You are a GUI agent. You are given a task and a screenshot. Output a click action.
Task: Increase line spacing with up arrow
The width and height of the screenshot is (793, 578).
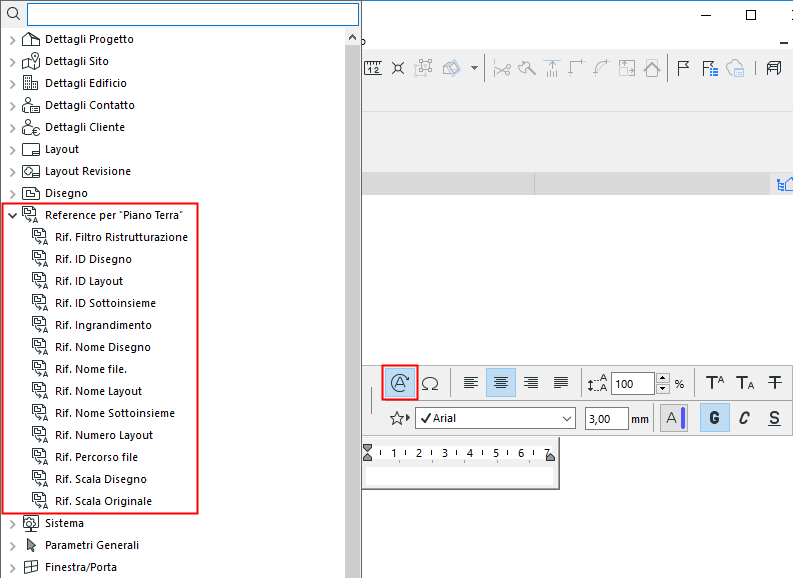point(663,378)
